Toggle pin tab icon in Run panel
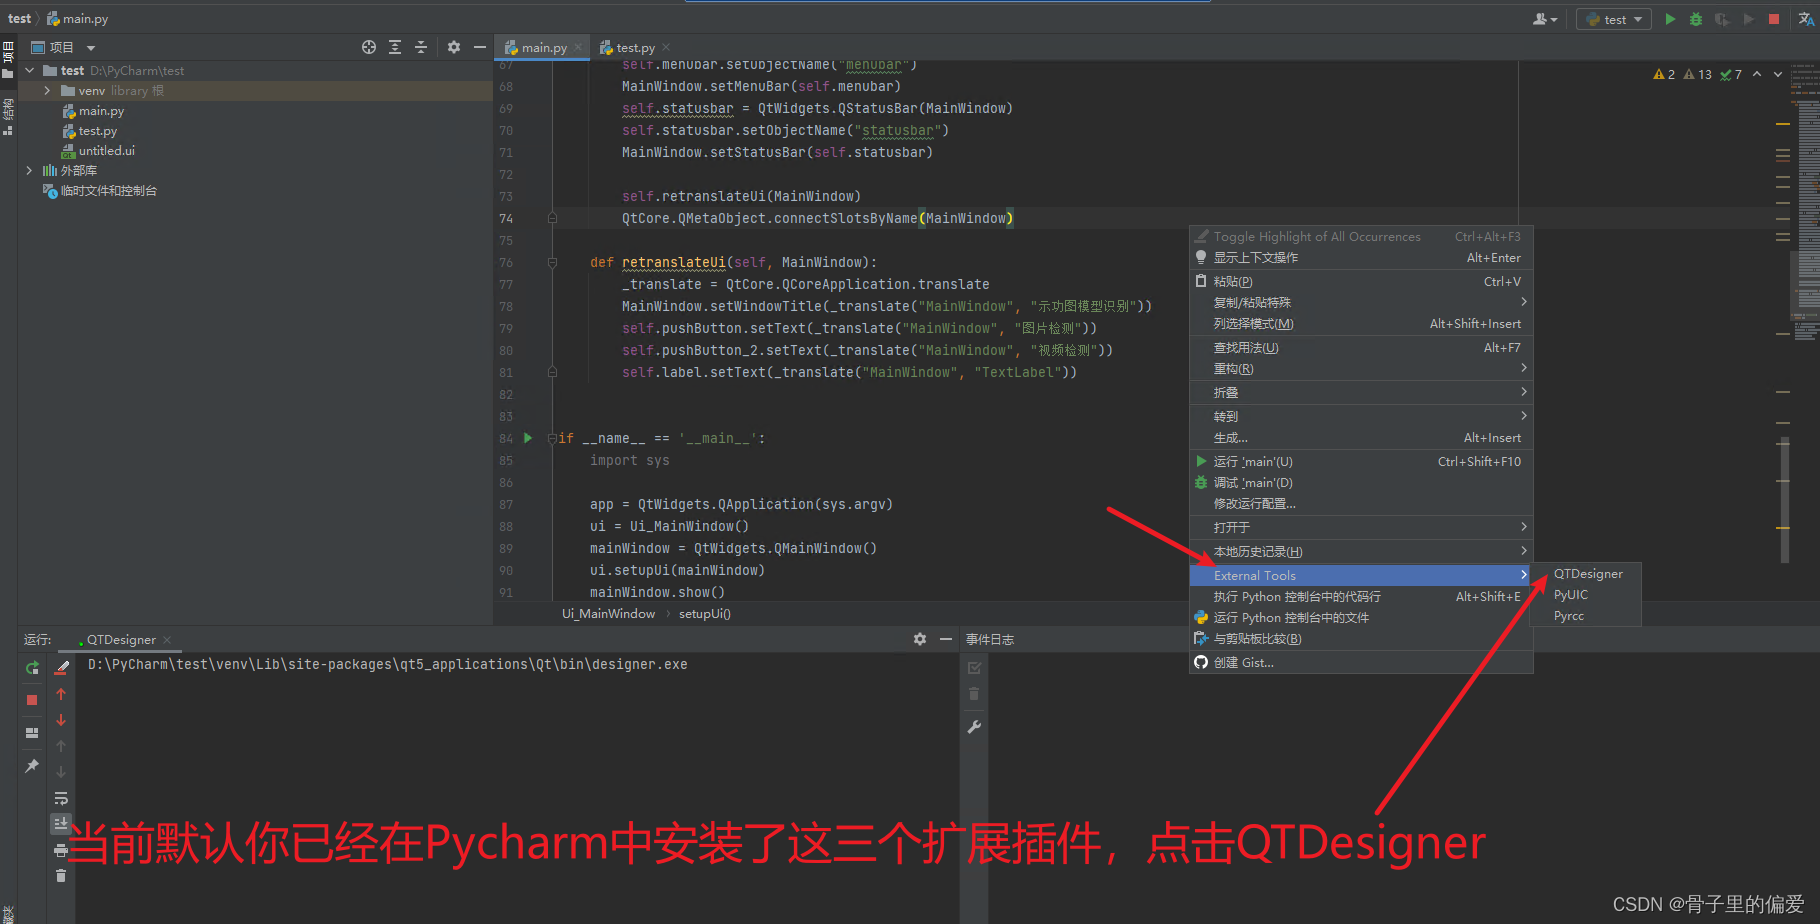Image resolution: width=1820 pixels, height=924 pixels. 32,766
